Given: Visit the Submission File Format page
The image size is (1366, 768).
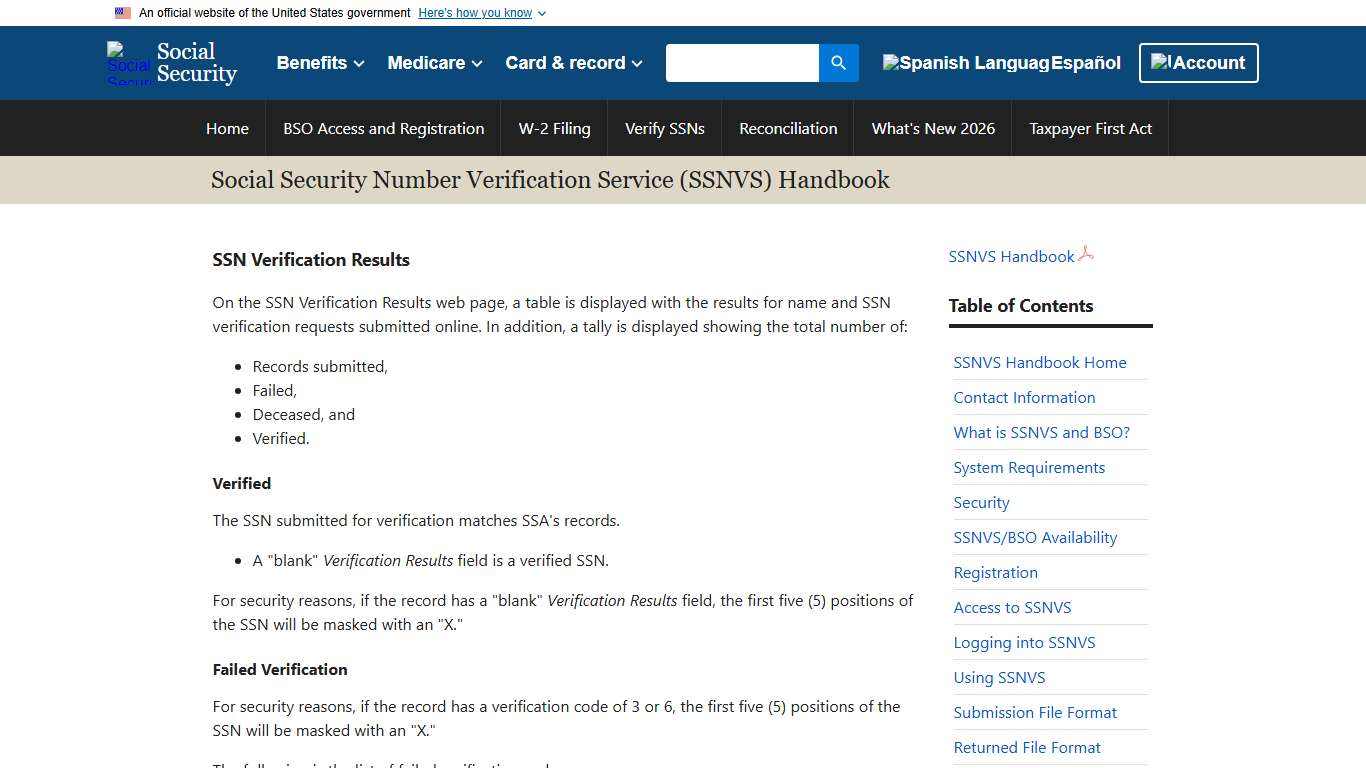Looking at the screenshot, I should click(1035, 712).
